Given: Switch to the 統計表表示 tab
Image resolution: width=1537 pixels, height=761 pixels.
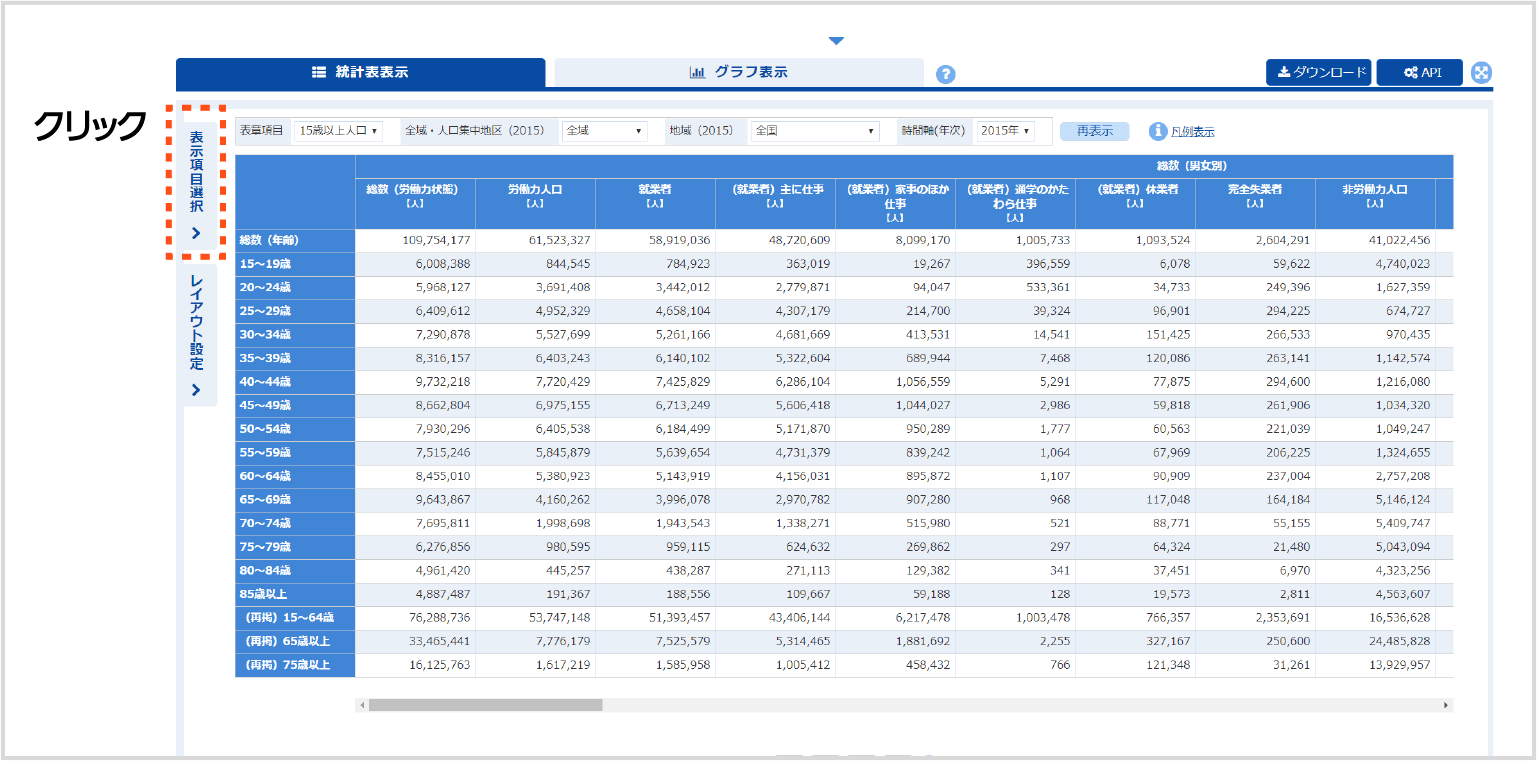Looking at the screenshot, I should coord(361,72).
